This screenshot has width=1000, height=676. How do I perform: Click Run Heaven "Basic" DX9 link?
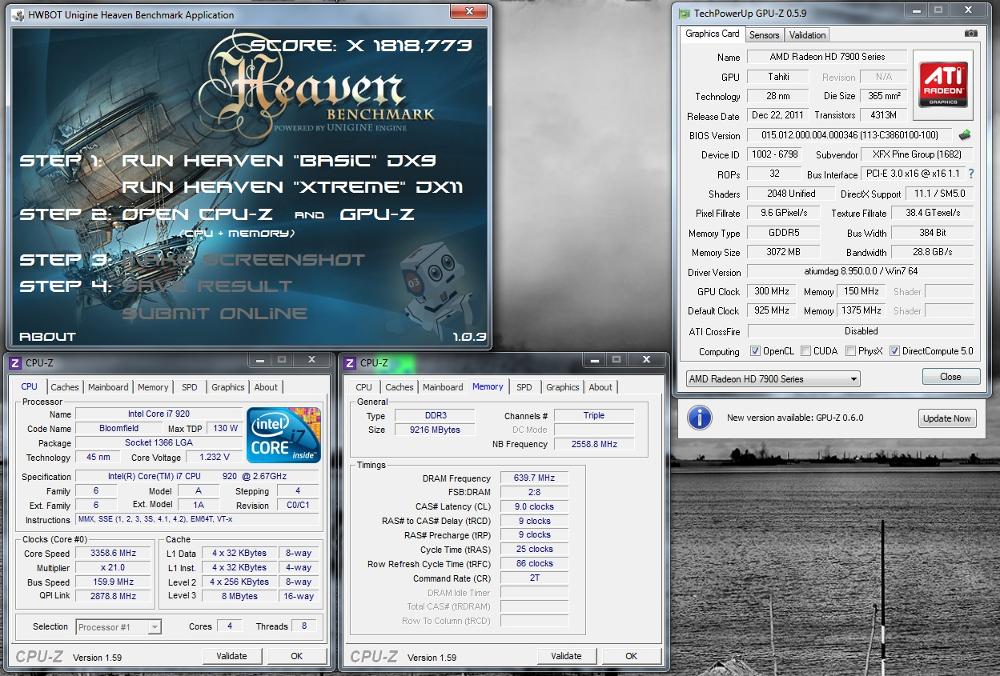pyautogui.click(x=279, y=161)
